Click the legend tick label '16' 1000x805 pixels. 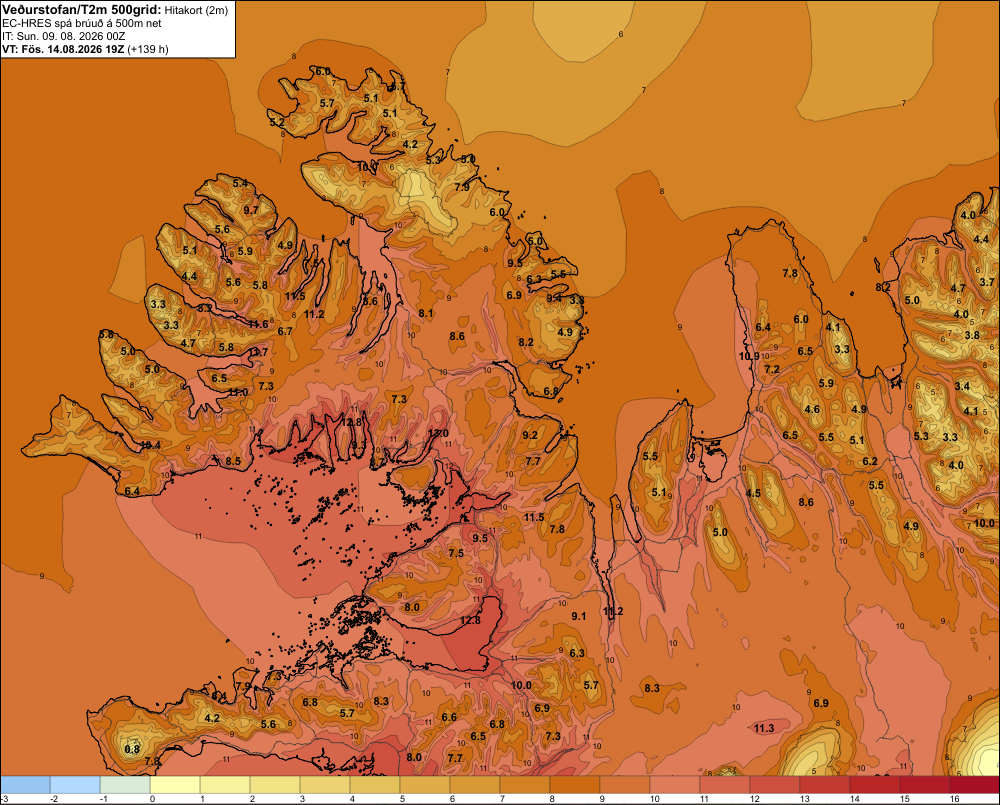(x=954, y=799)
